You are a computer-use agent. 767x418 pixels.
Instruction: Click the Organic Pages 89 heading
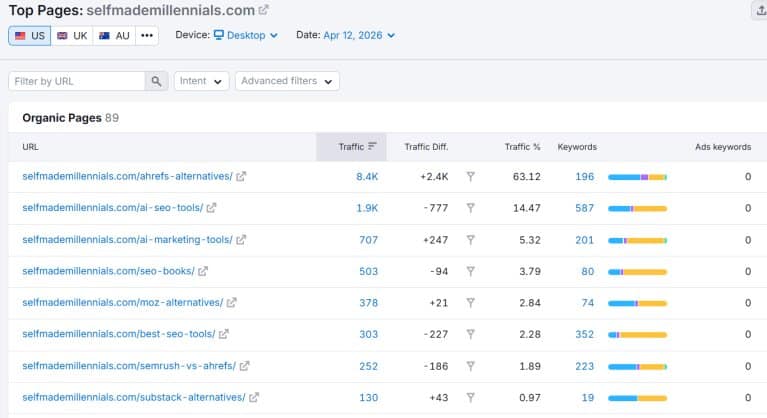[x=70, y=118]
